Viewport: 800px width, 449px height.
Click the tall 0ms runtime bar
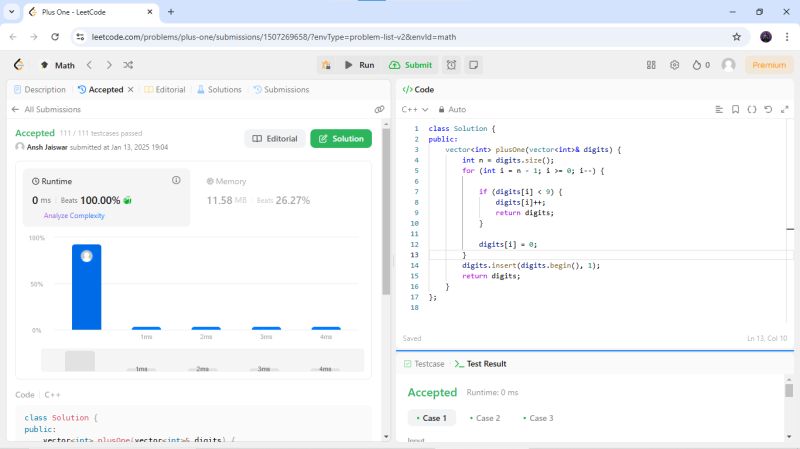86,287
